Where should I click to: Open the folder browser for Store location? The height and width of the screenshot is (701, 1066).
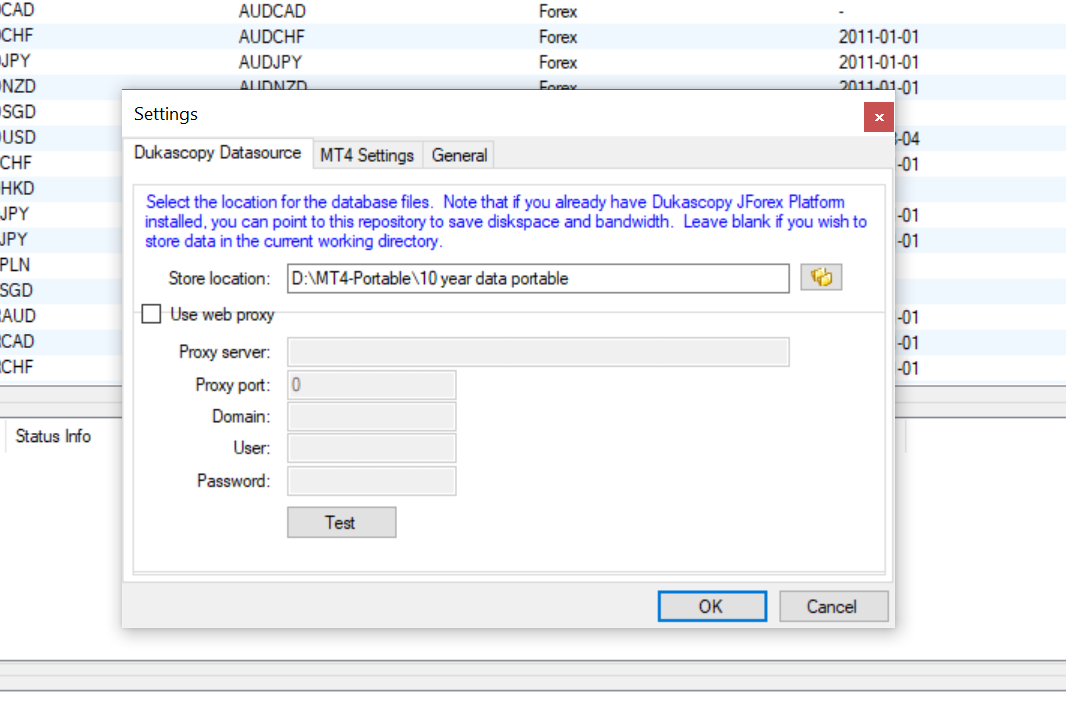pyautogui.click(x=821, y=277)
